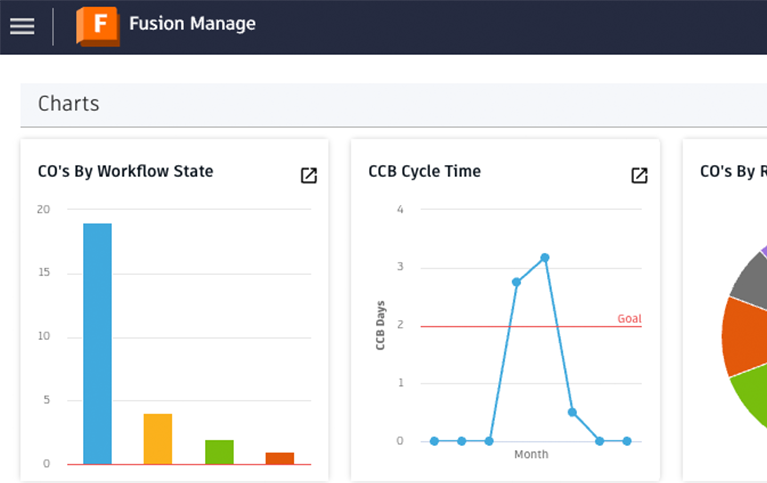The width and height of the screenshot is (767, 483).
Task: Click the red Goal label on the CCB chart
Action: click(629, 319)
